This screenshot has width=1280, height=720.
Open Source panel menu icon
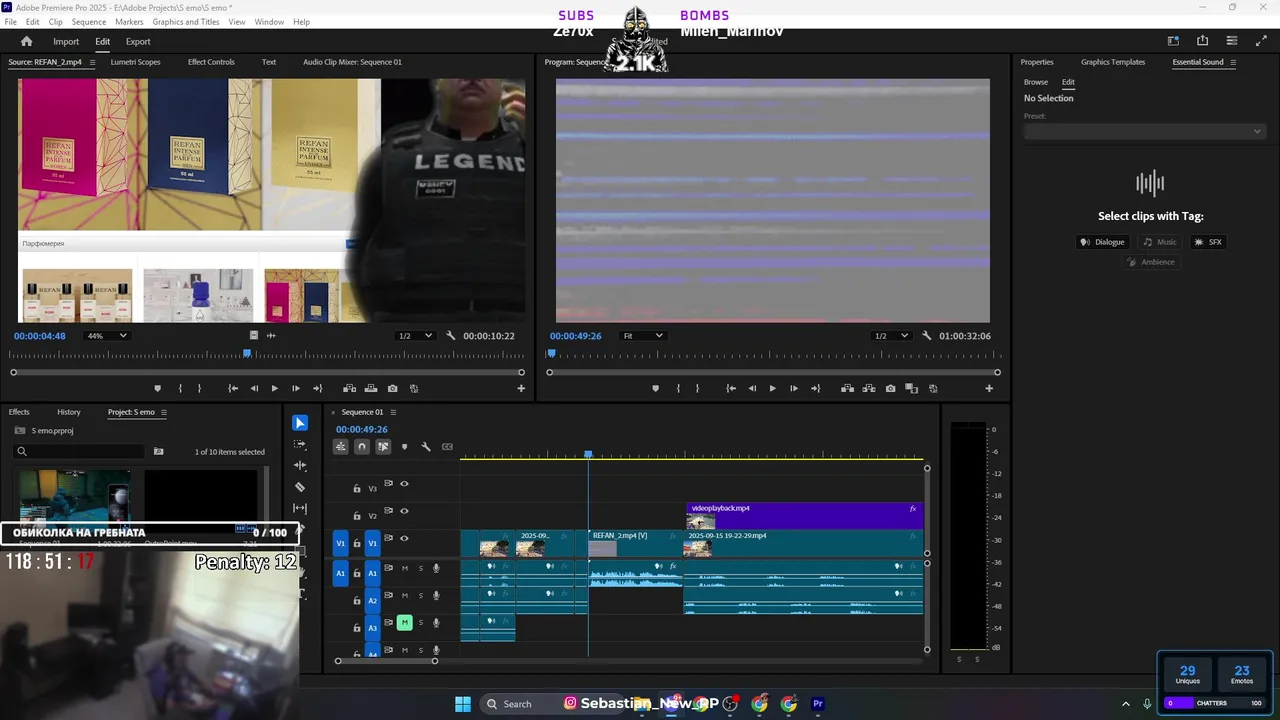click(92, 62)
